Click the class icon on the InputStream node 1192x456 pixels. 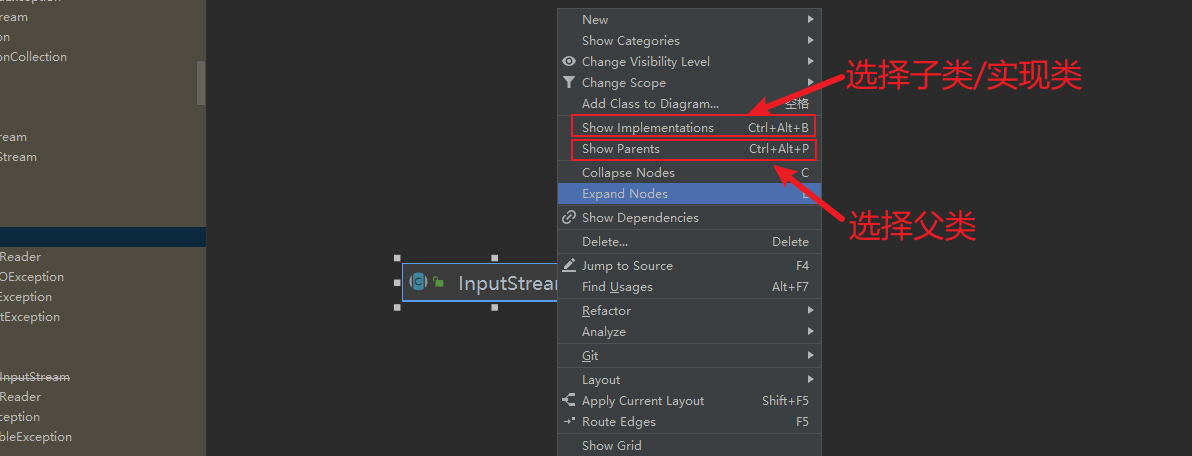pos(419,282)
